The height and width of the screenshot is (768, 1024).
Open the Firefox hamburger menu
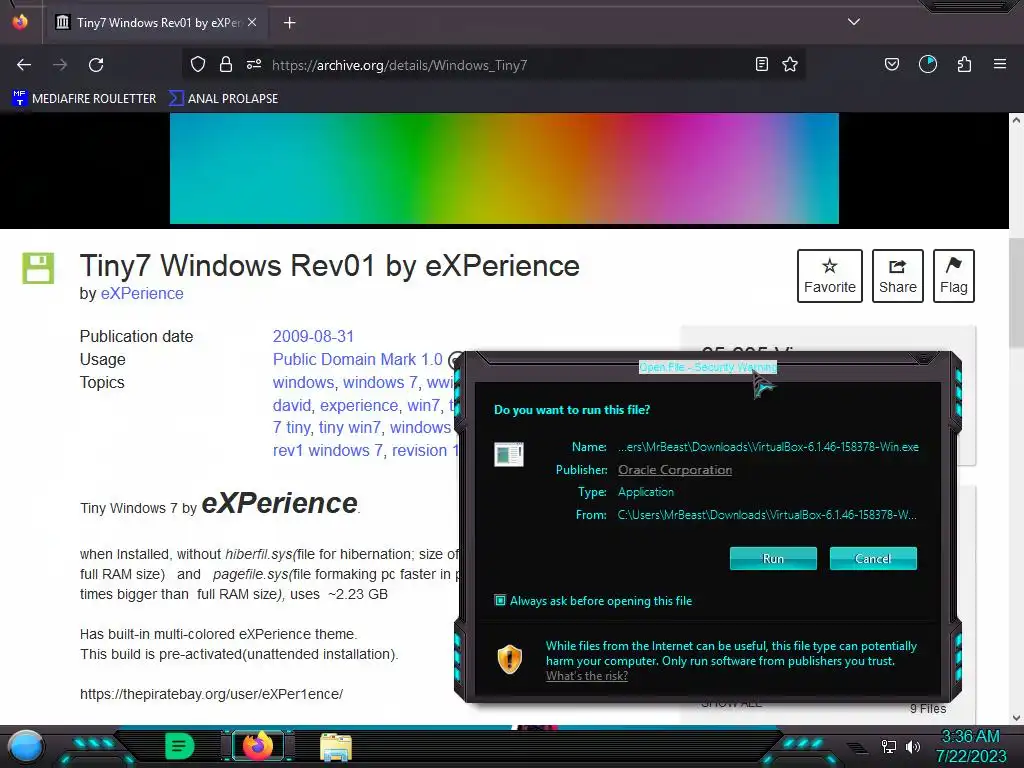coord(1000,64)
